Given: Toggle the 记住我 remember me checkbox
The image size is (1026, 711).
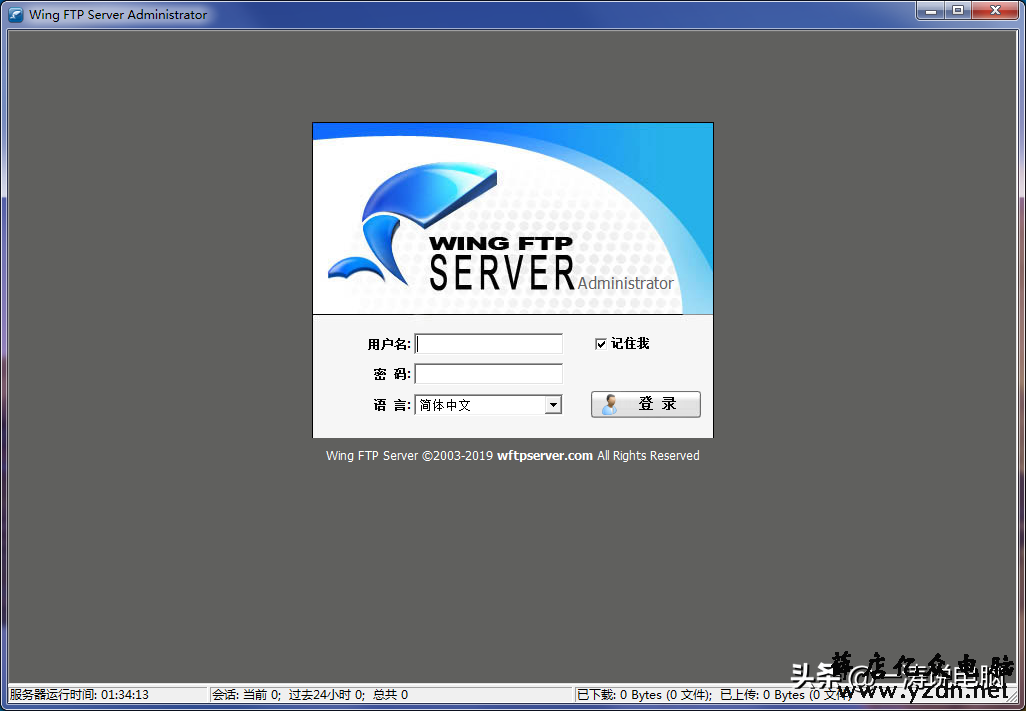Looking at the screenshot, I should (601, 344).
